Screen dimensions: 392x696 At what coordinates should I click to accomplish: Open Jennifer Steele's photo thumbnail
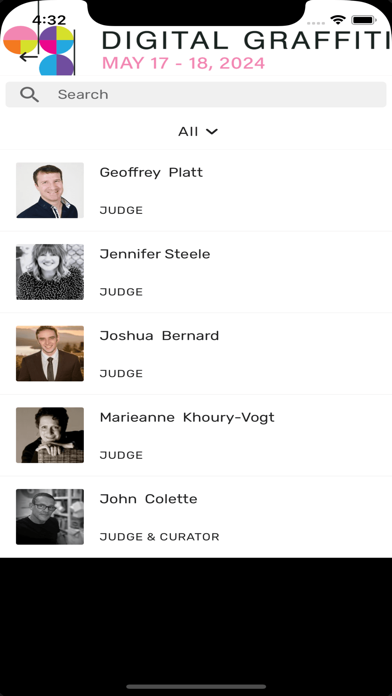(50, 272)
